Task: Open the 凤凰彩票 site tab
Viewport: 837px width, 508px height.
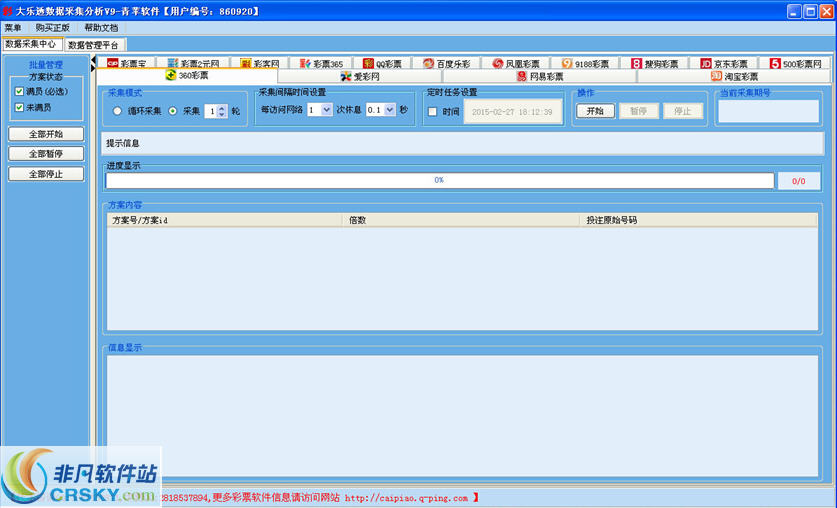Action: 516,63
